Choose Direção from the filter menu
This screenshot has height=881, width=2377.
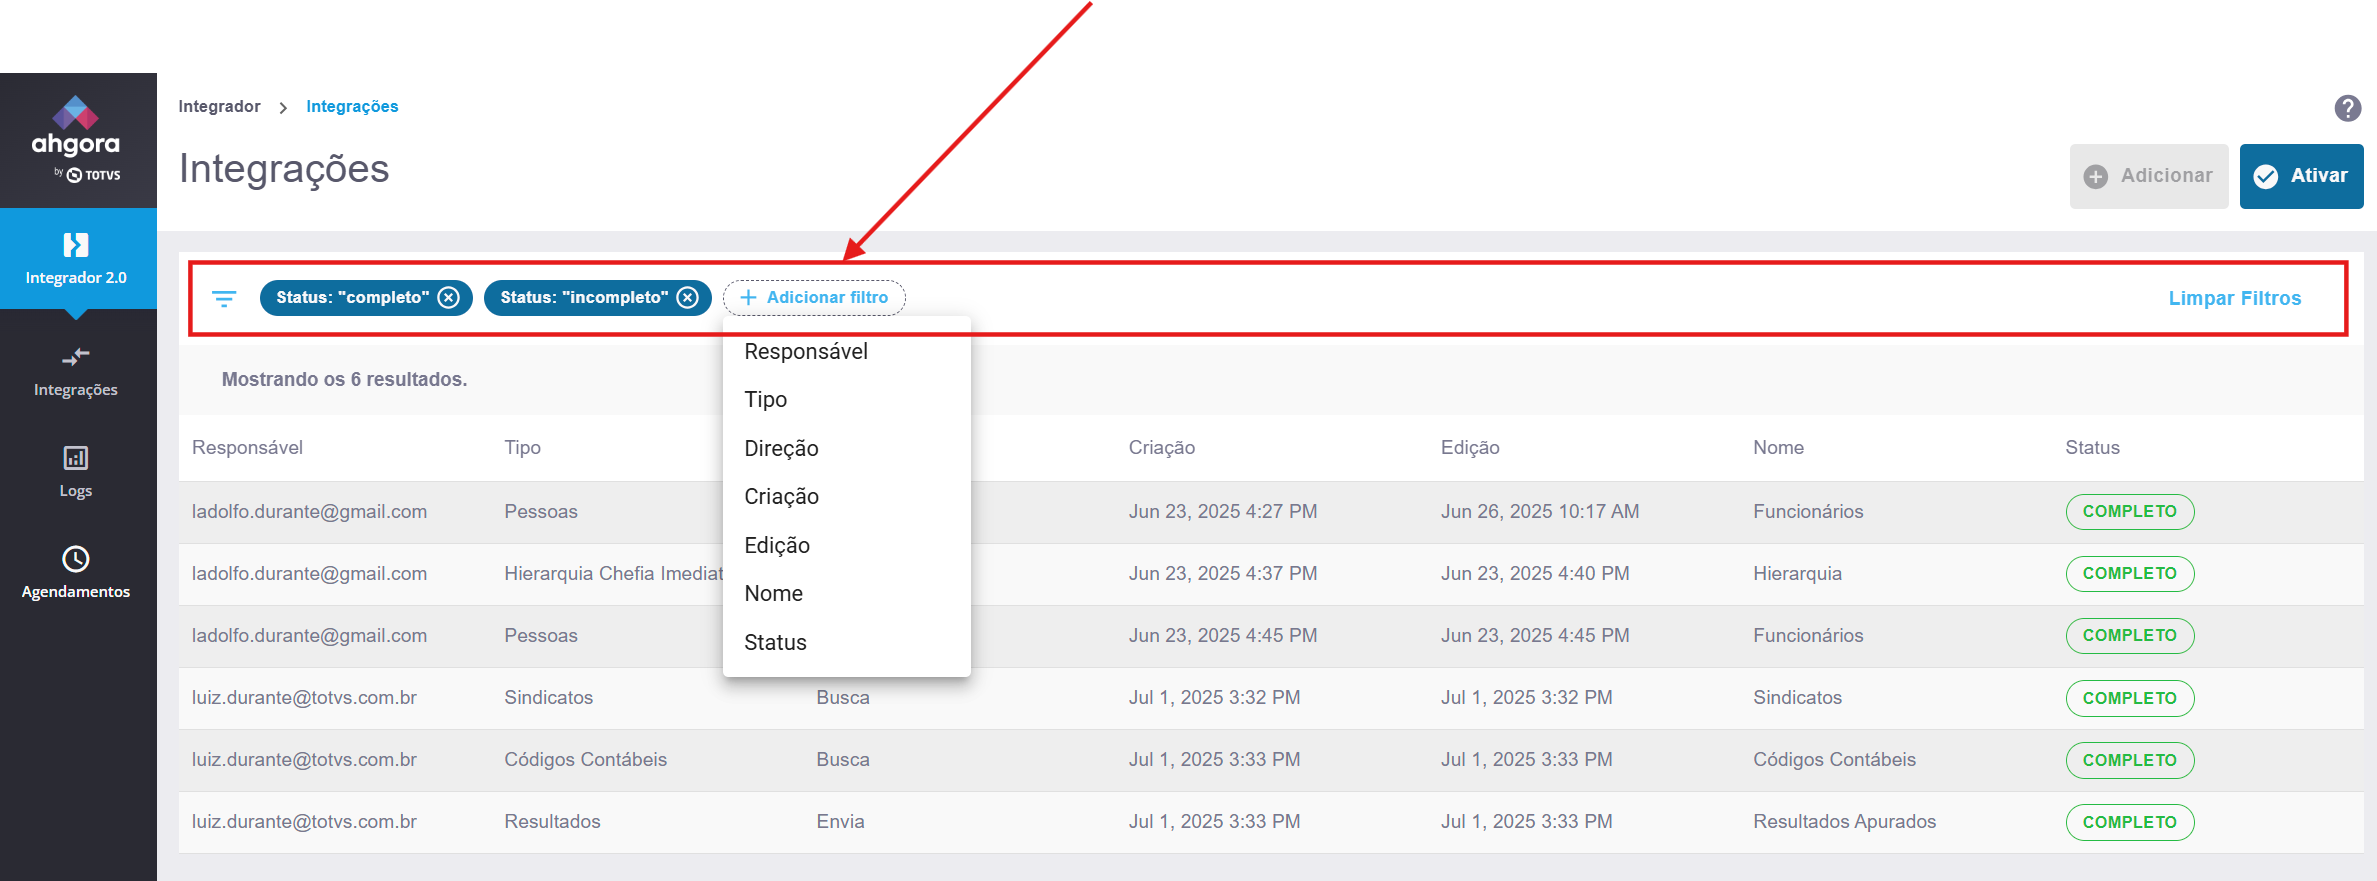[x=846, y=448]
